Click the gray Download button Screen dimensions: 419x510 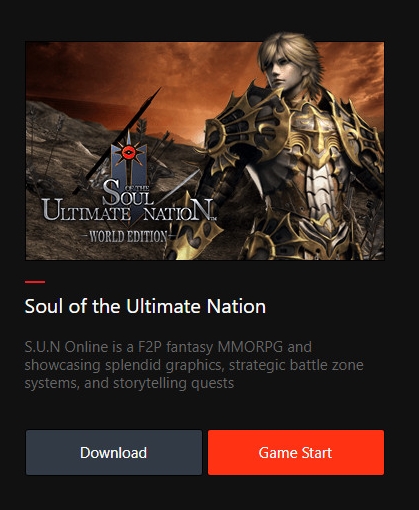click(x=114, y=452)
